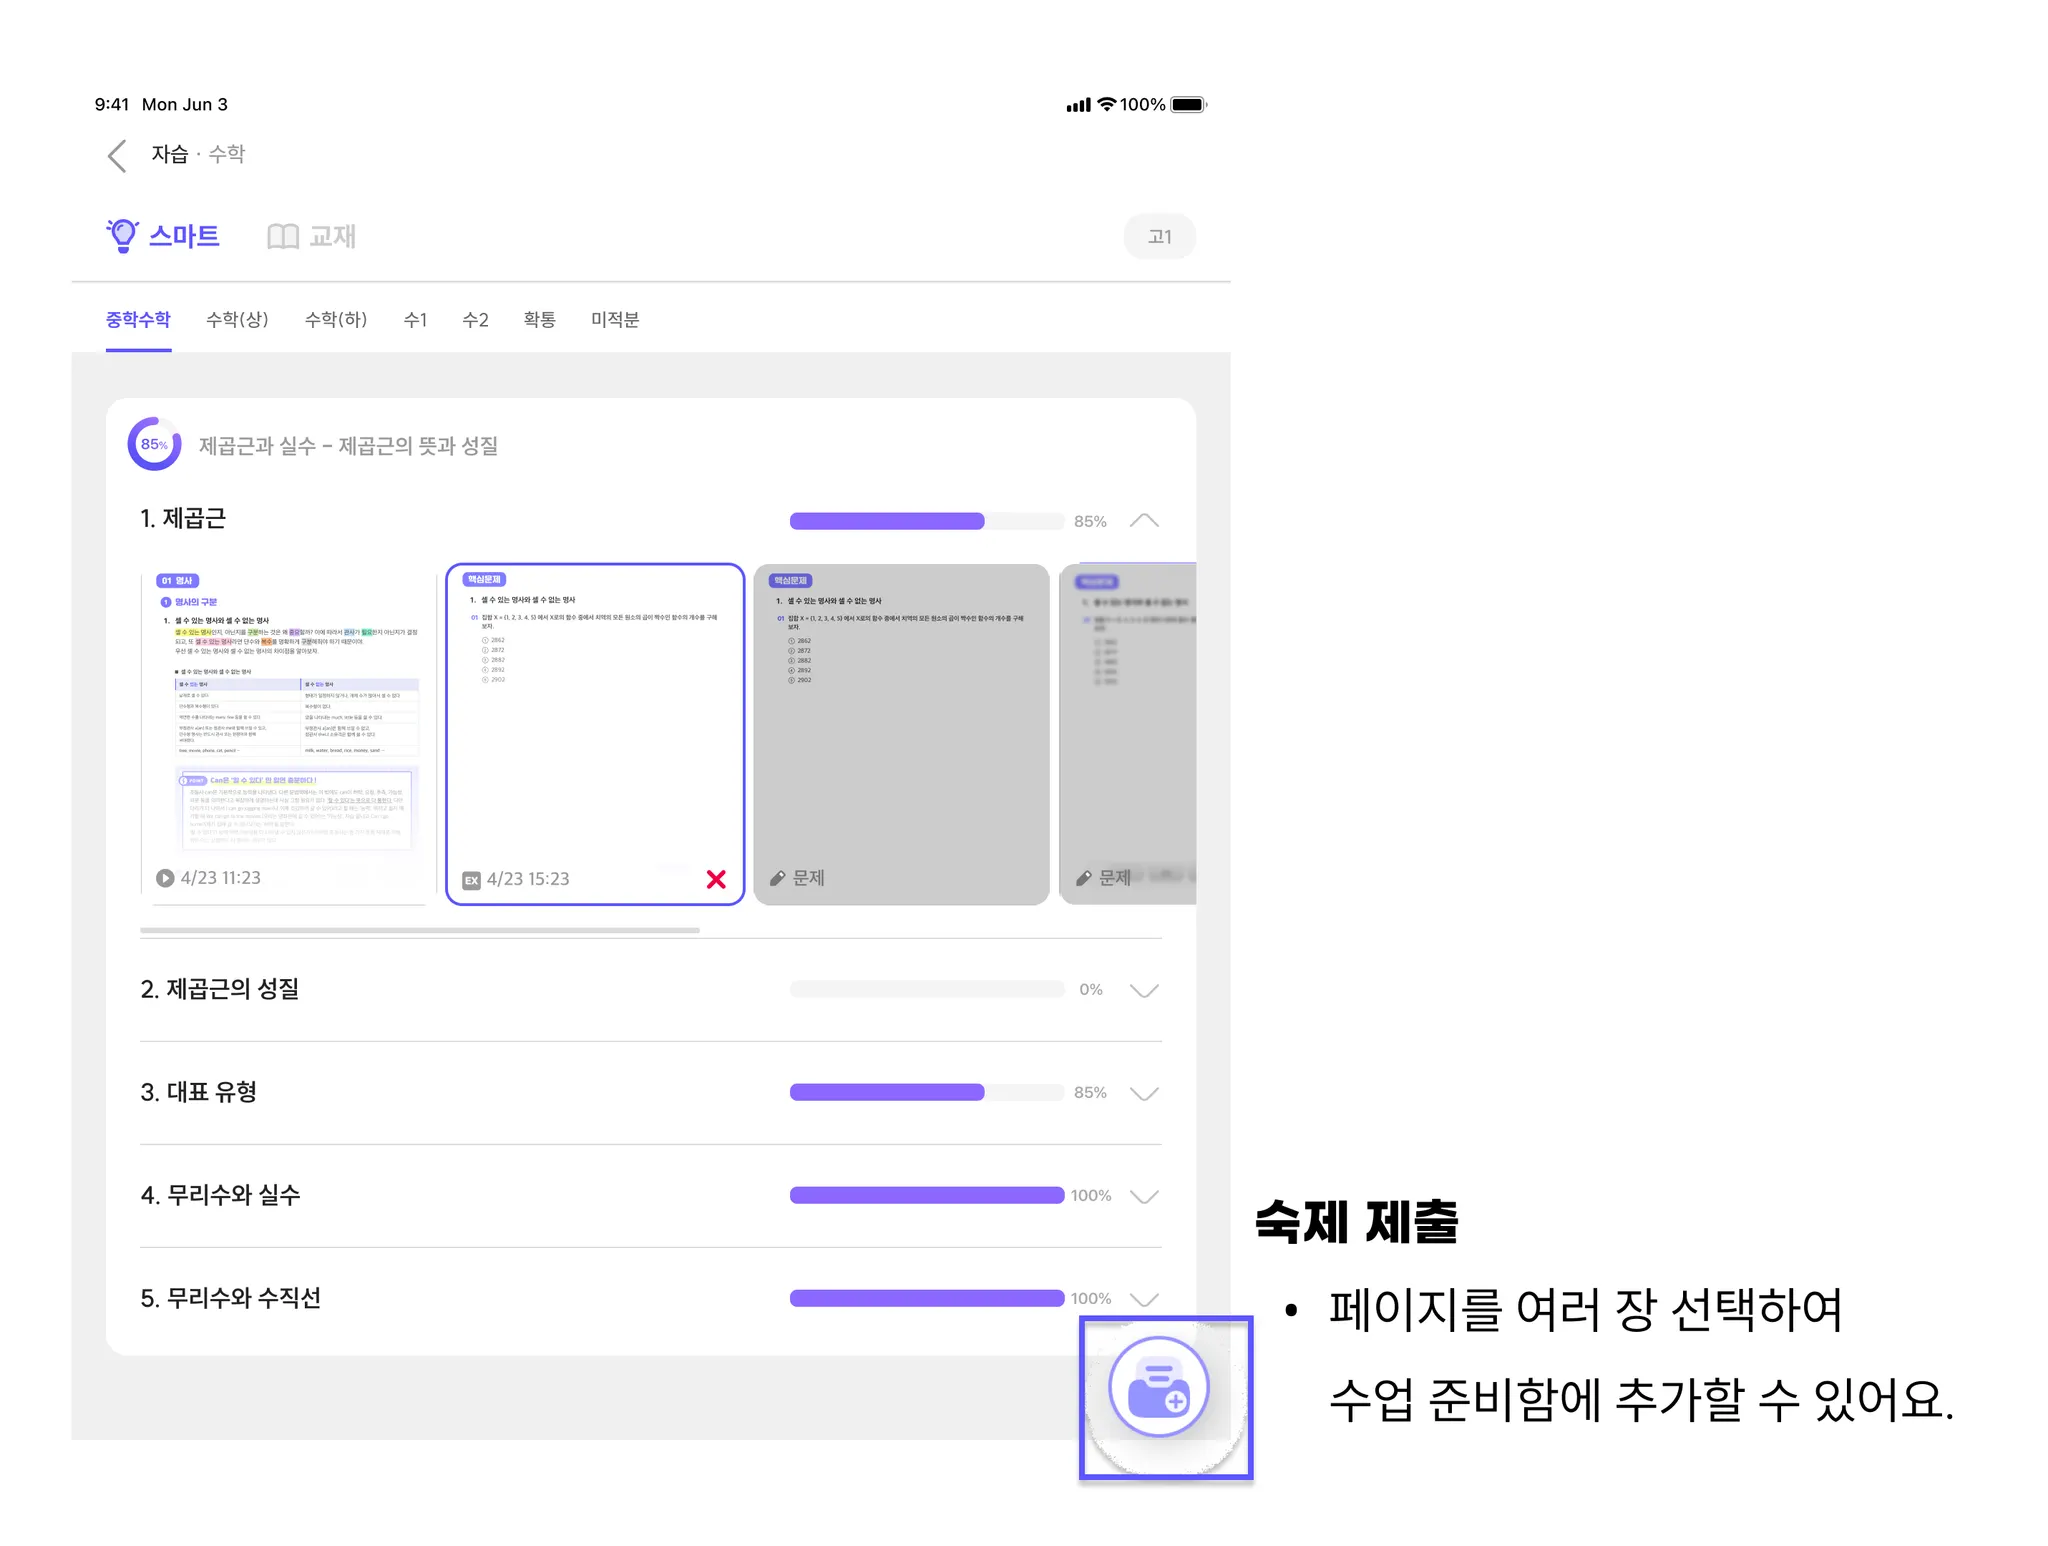Switch to the 교재 book tab
The image size is (2048, 1546).
click(x=311, y=236)
